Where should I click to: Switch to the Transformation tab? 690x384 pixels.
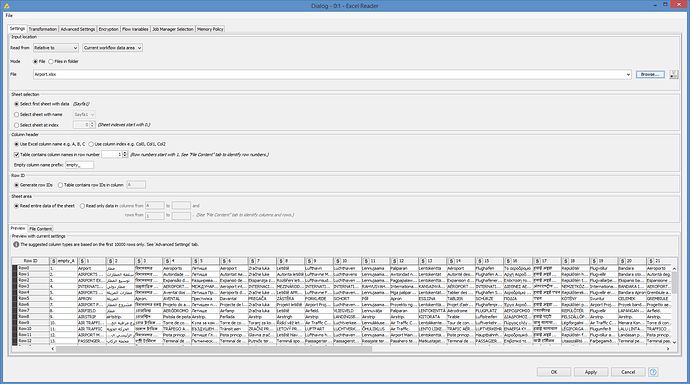[x=43, y=29]
